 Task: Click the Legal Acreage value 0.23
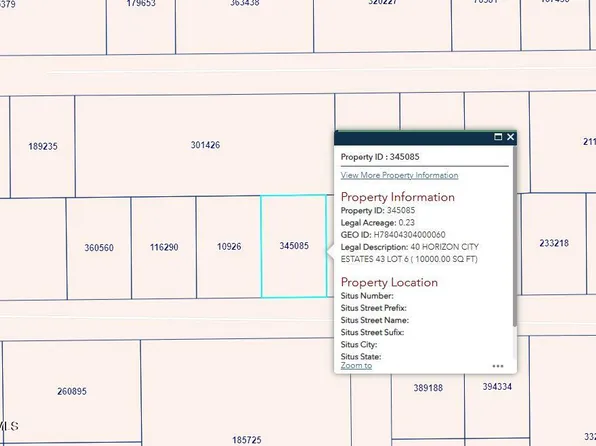(406, 223)
